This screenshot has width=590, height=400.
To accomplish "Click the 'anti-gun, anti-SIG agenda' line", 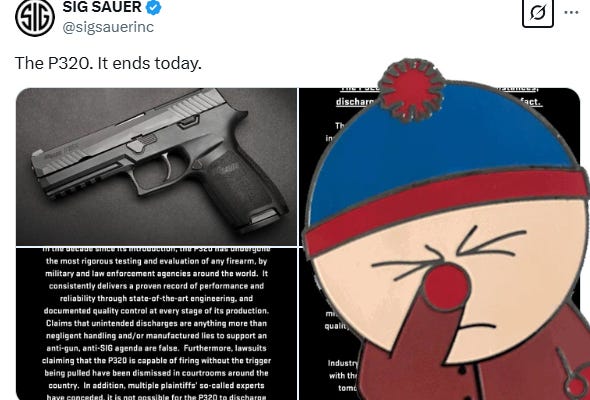I will click(x=157, y=348).
